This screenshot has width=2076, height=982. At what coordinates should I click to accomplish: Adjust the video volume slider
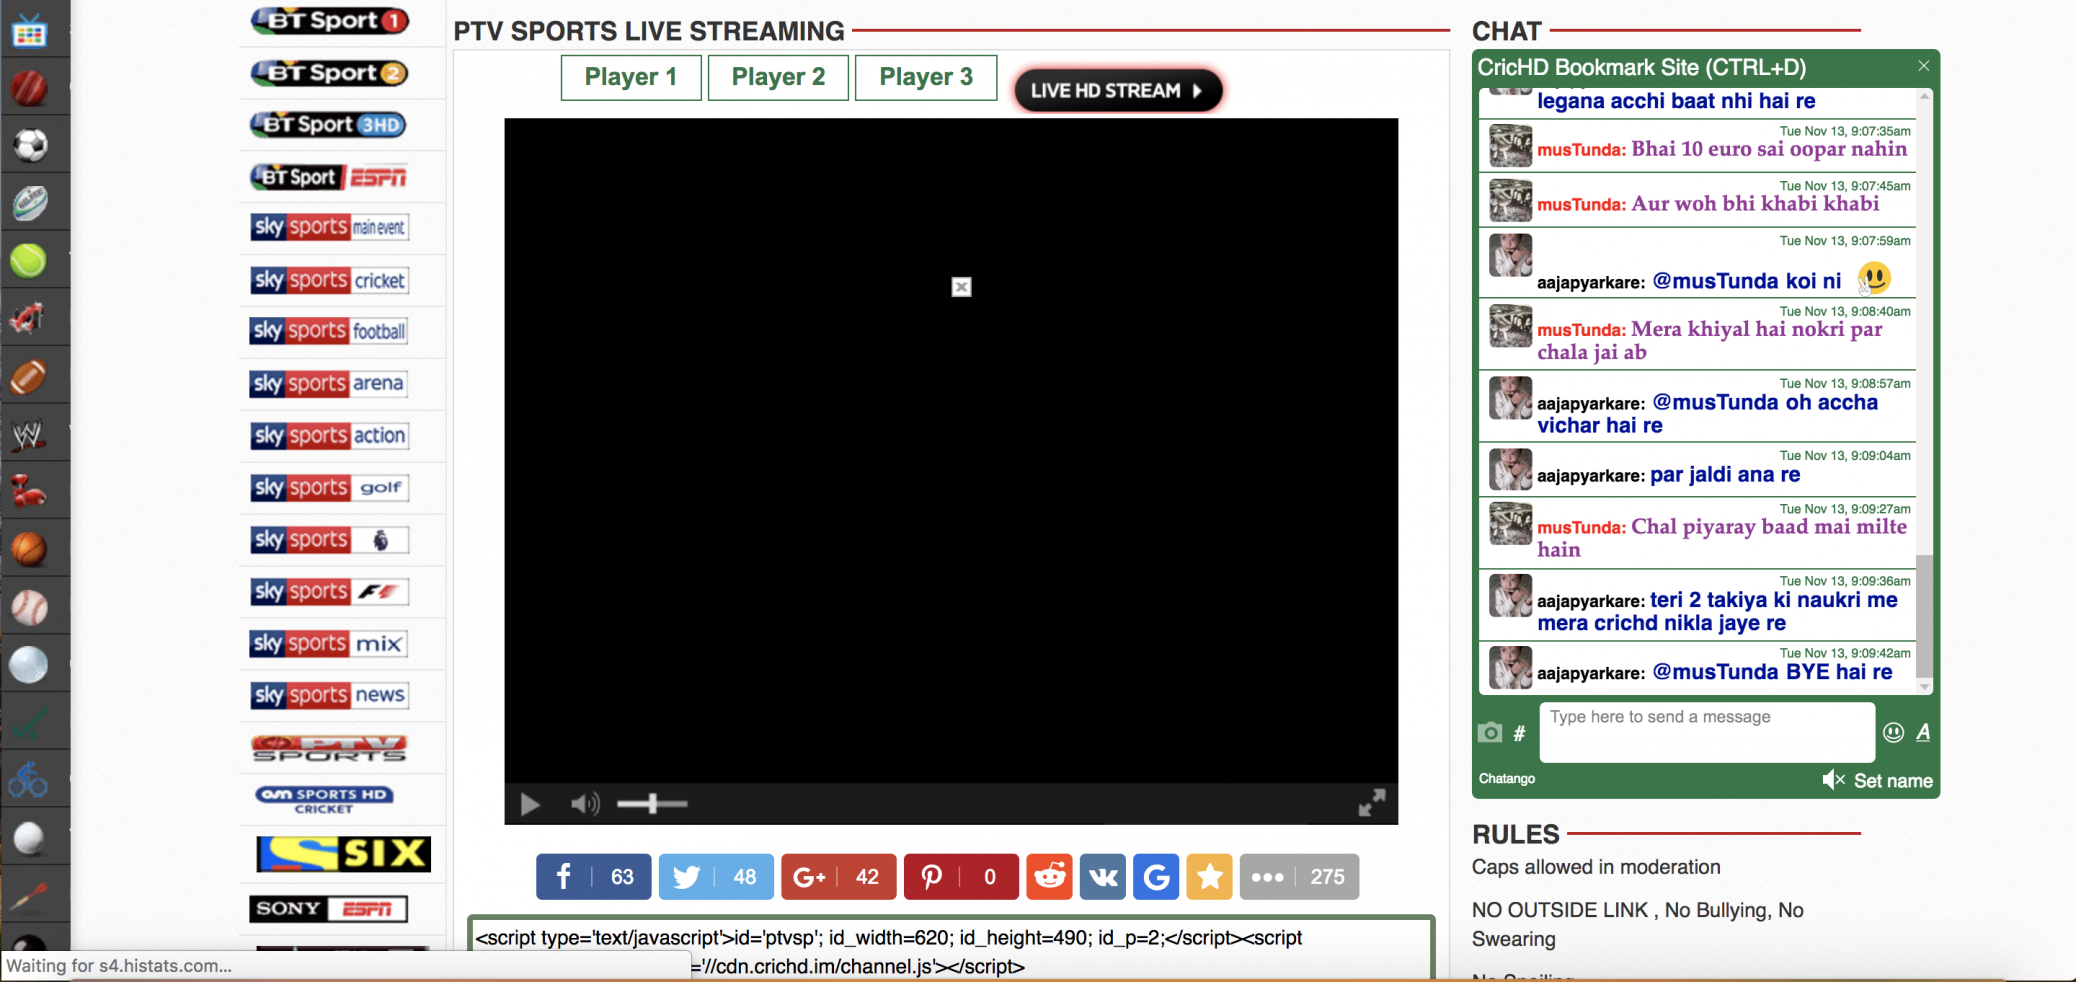coord(652,804)
